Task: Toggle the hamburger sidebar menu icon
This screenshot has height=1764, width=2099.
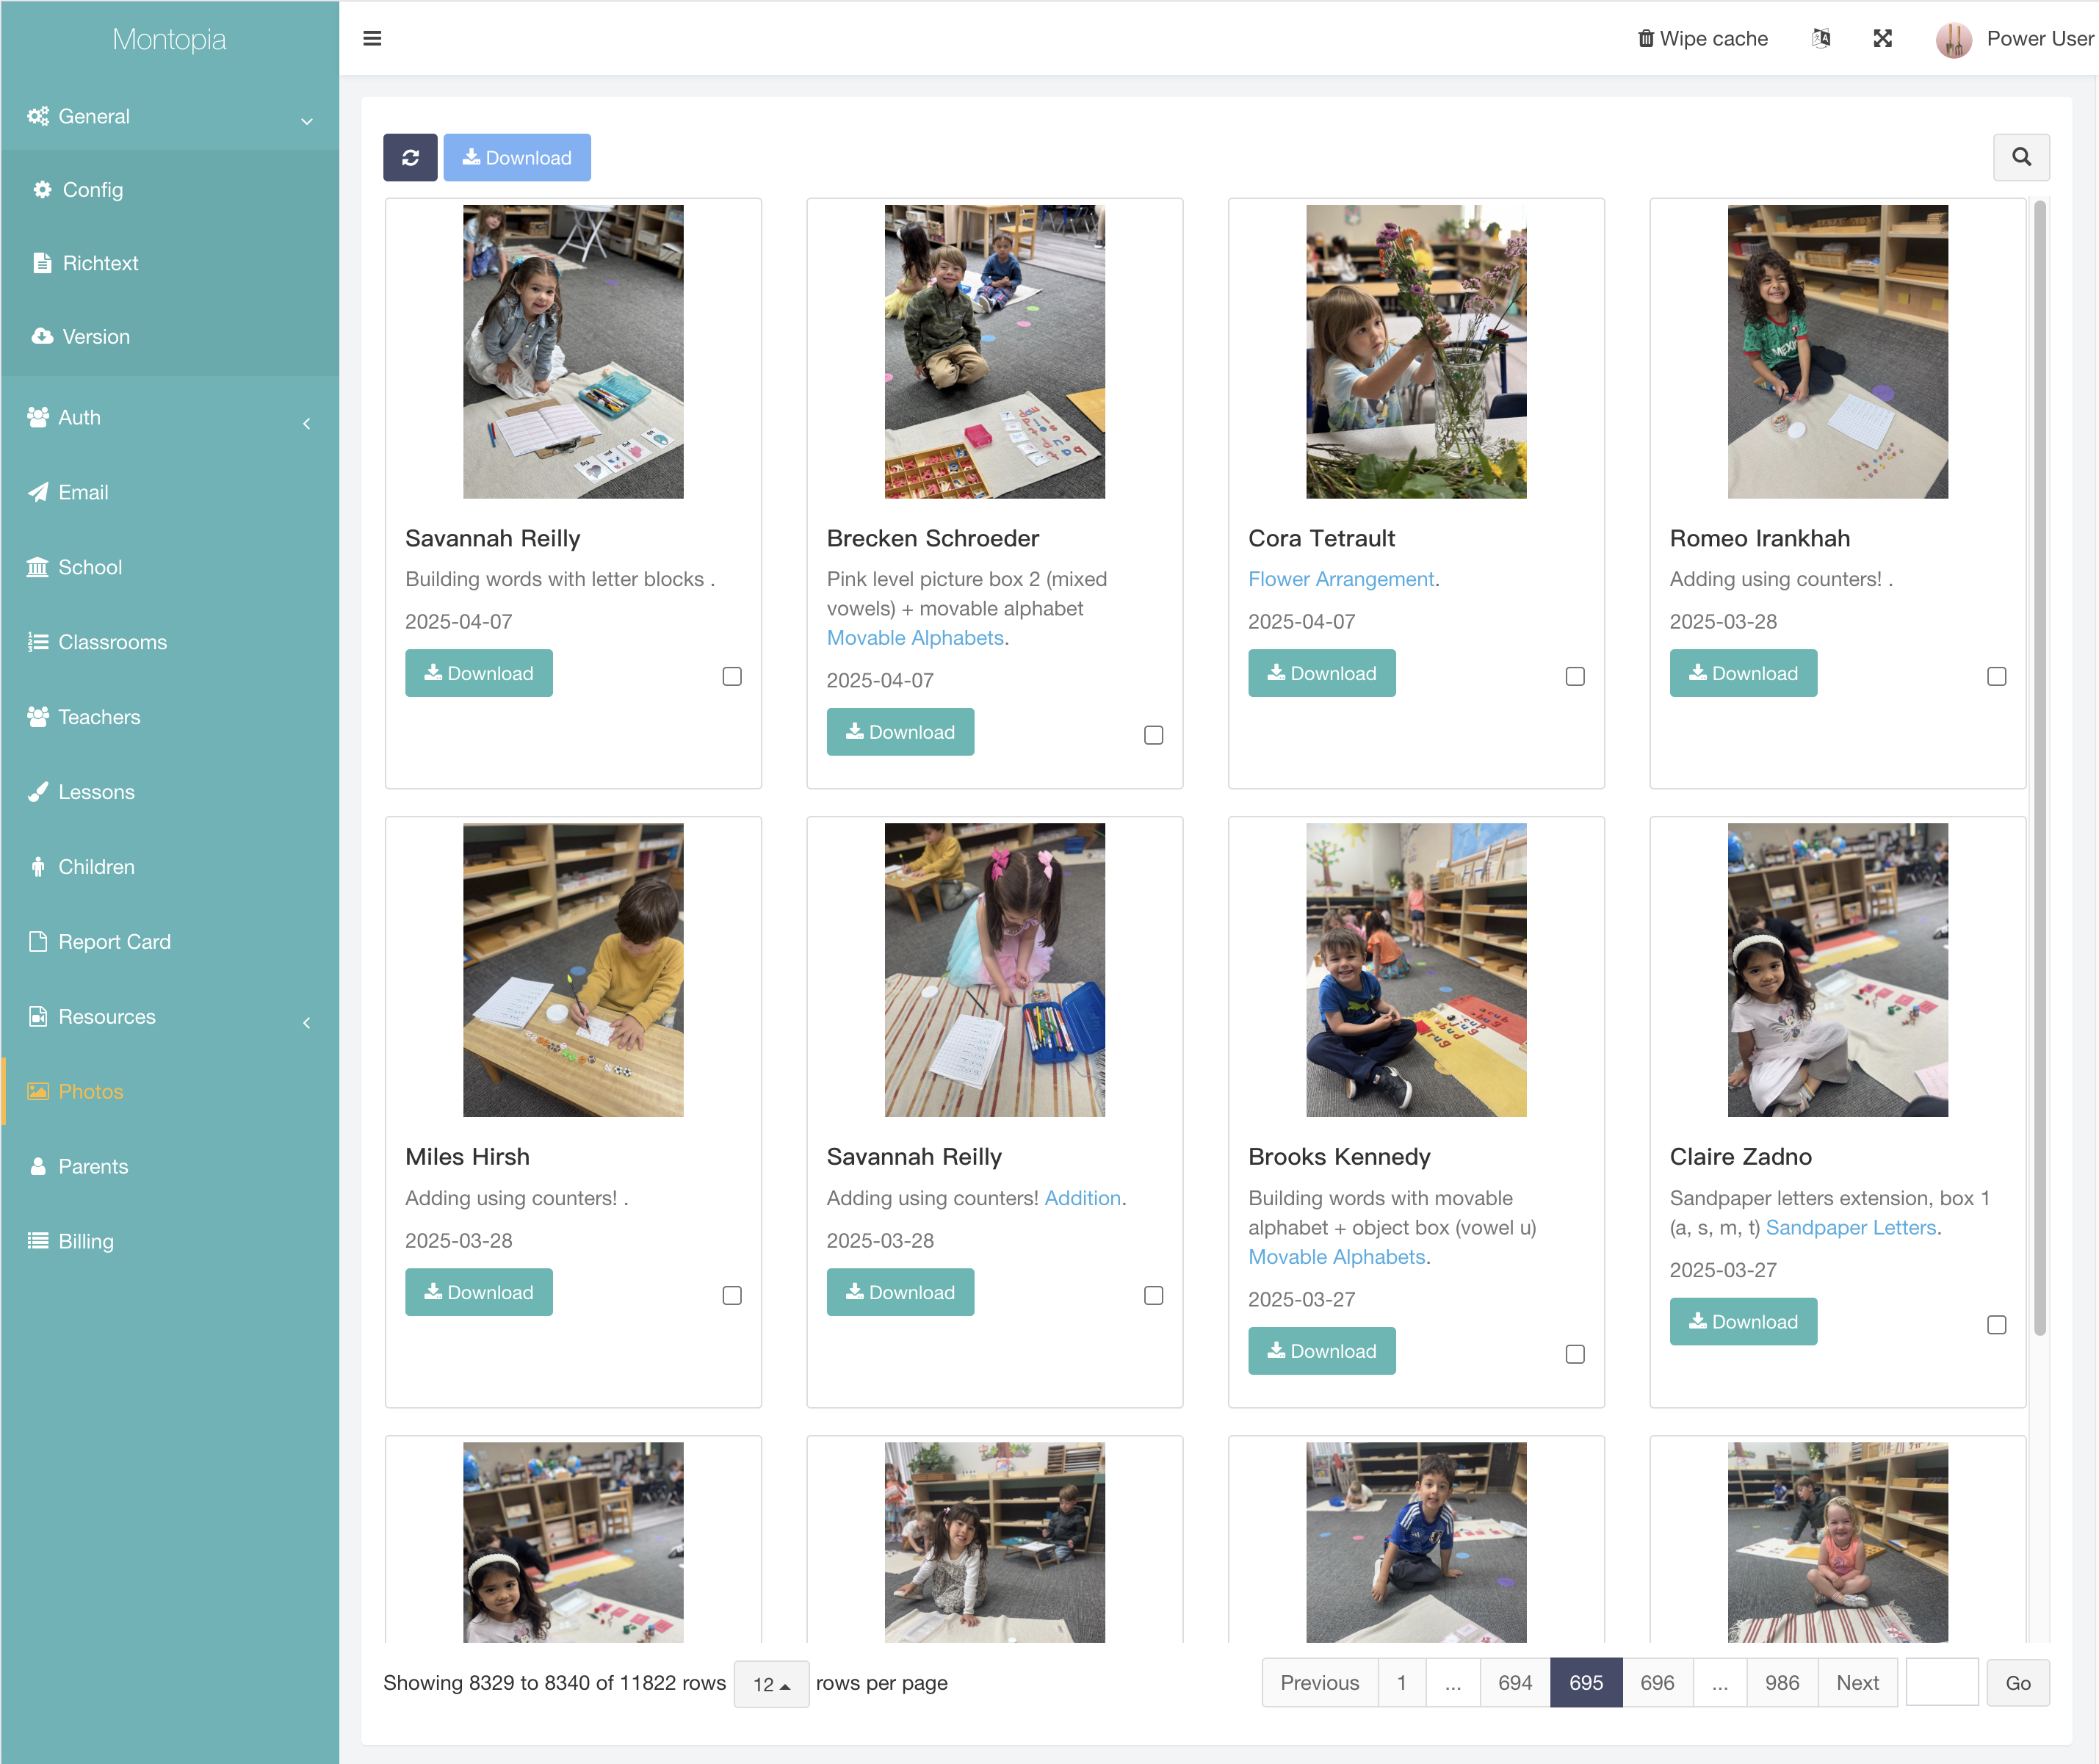Action: [x=372, y=39]
